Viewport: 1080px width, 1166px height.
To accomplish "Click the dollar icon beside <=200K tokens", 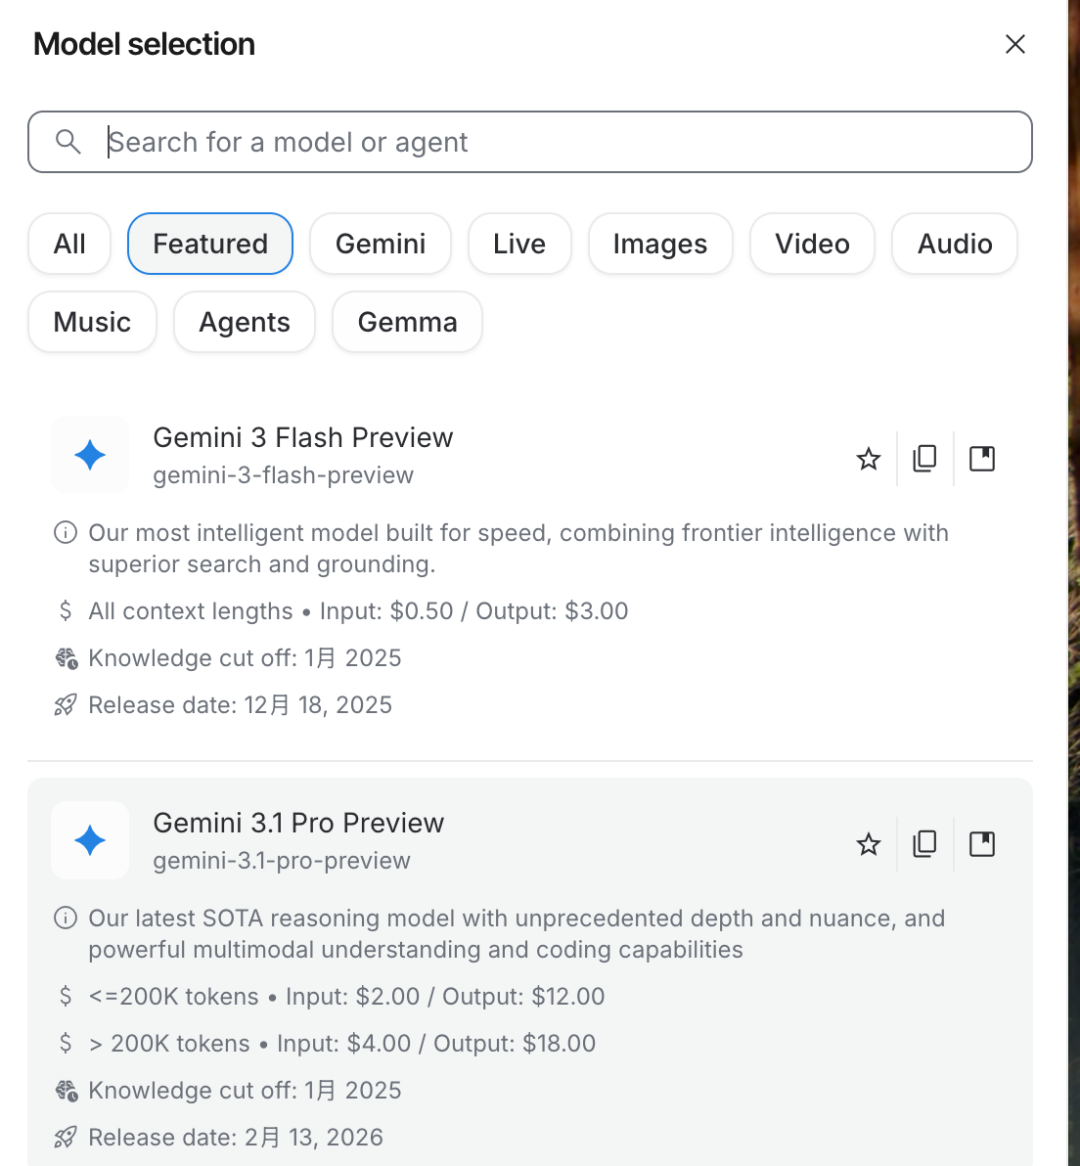I will pos(65,996).
